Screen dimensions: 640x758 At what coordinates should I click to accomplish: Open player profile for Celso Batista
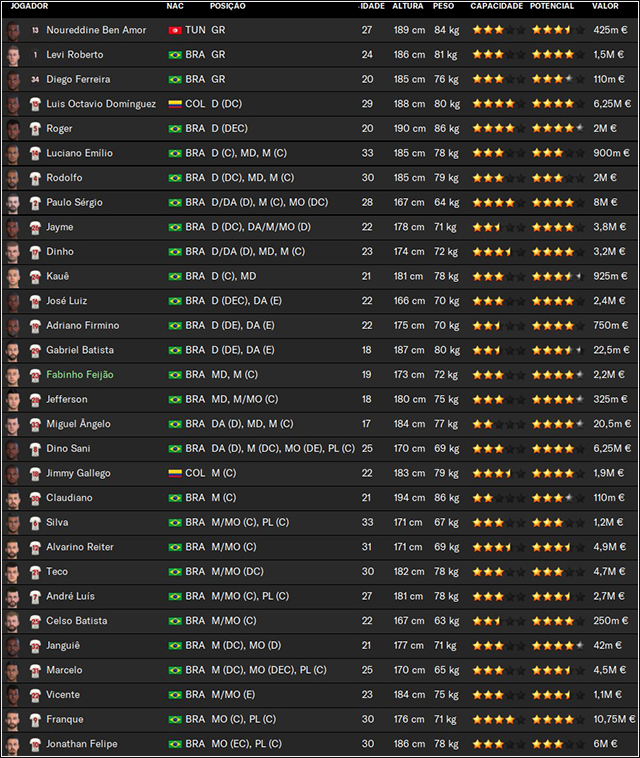pyautogui.click(x=76, y=621)
